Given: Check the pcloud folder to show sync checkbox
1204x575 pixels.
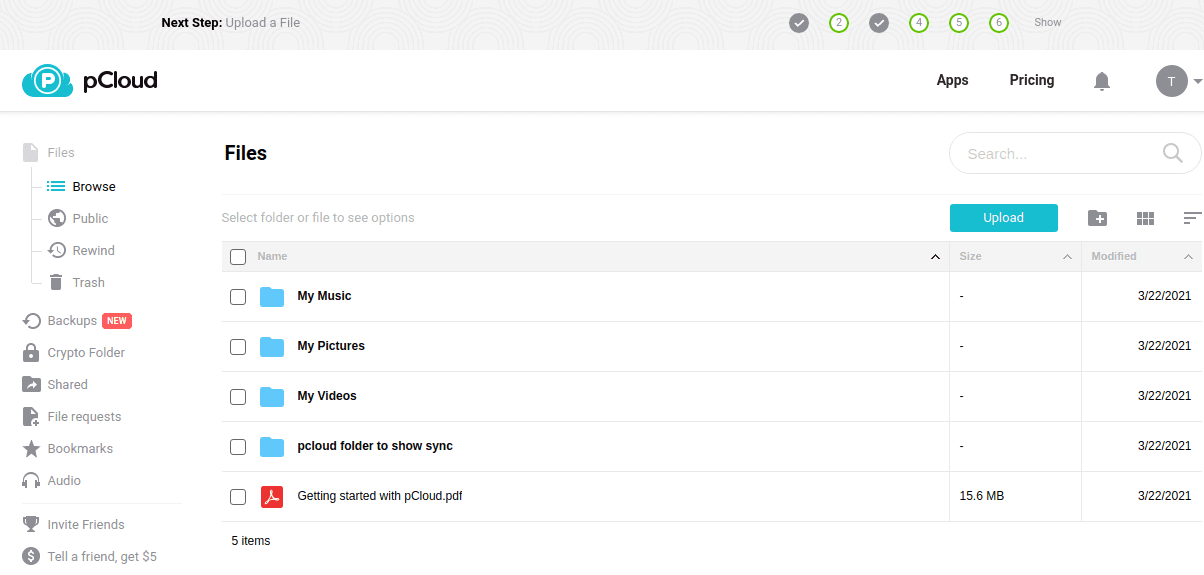Looking at the screenshot, I should [x=238, y=446].
